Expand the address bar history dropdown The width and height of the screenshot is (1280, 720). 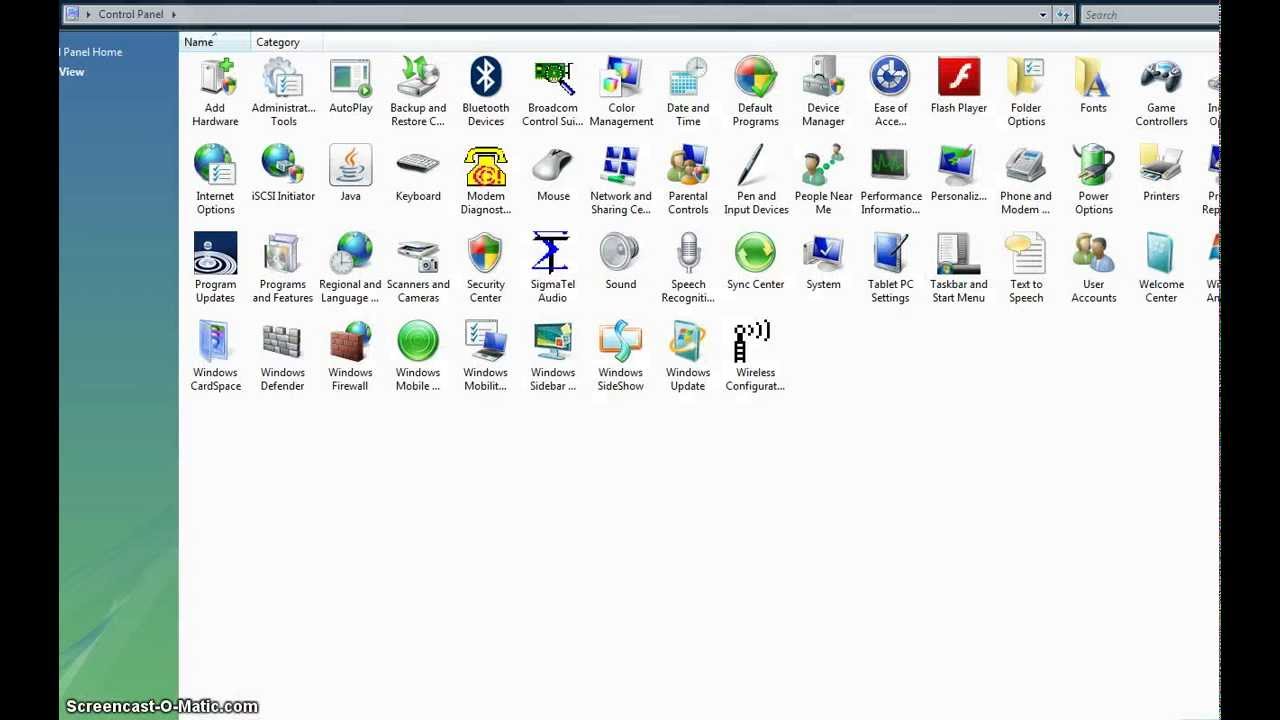pyautogui.click(x=1043, y=15)
